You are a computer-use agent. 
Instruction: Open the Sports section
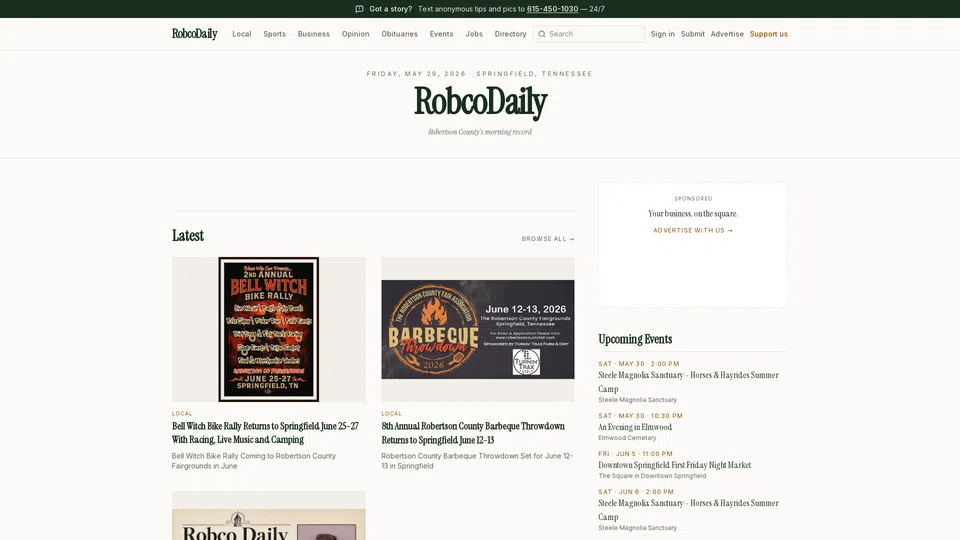point(274,34)
